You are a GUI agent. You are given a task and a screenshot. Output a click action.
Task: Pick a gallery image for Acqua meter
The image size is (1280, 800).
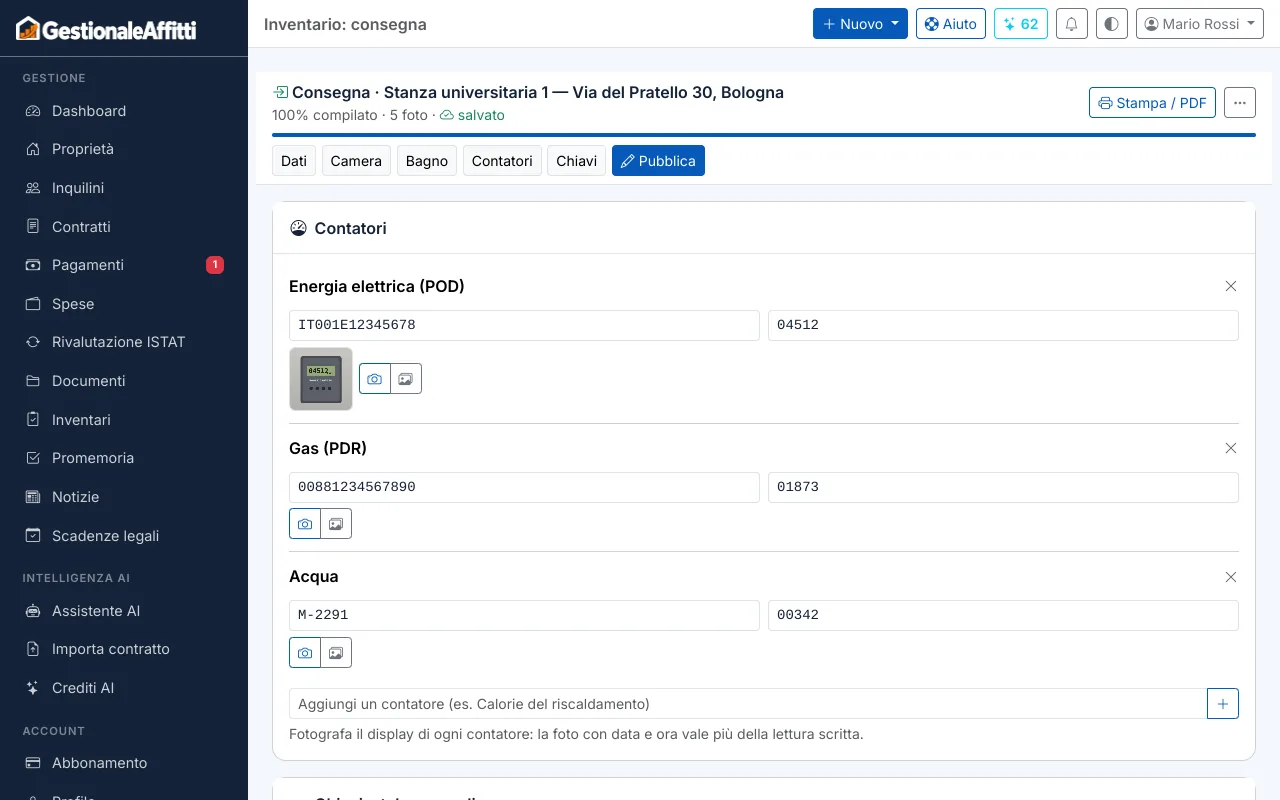click(336, 653)
